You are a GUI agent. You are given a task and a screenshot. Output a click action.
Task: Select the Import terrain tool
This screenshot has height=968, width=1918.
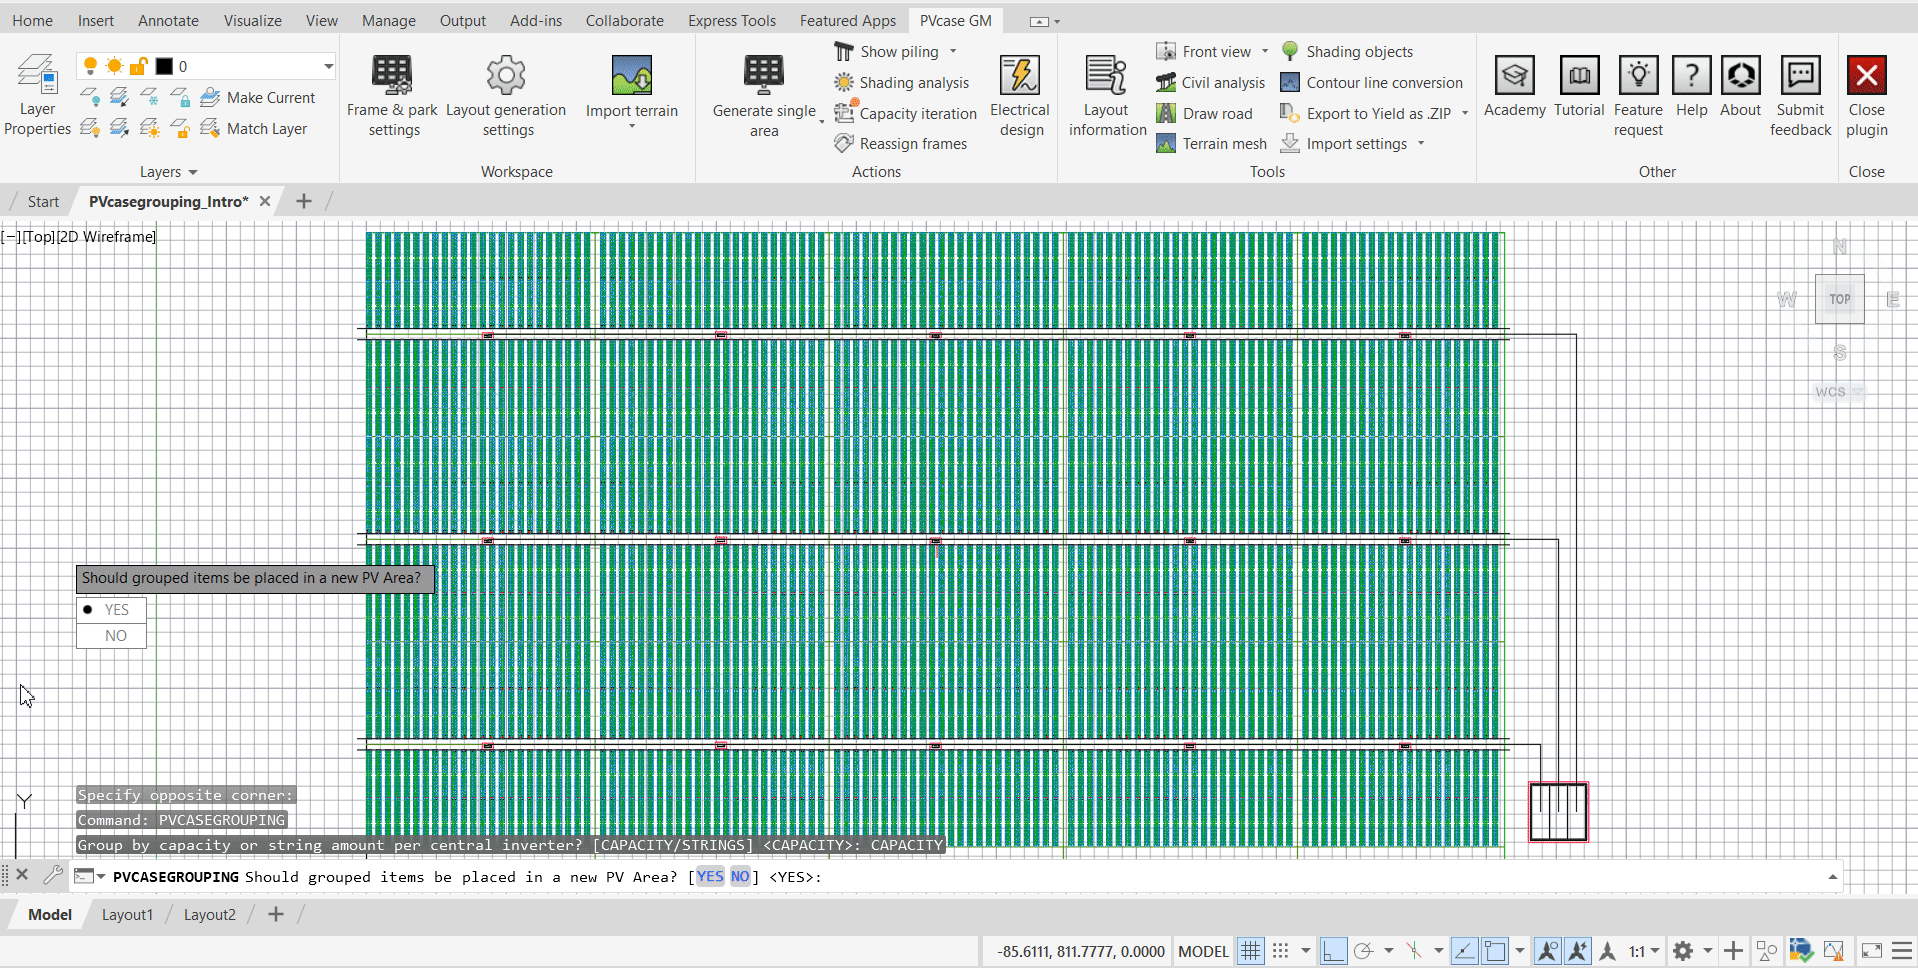(x=632, y=95)
